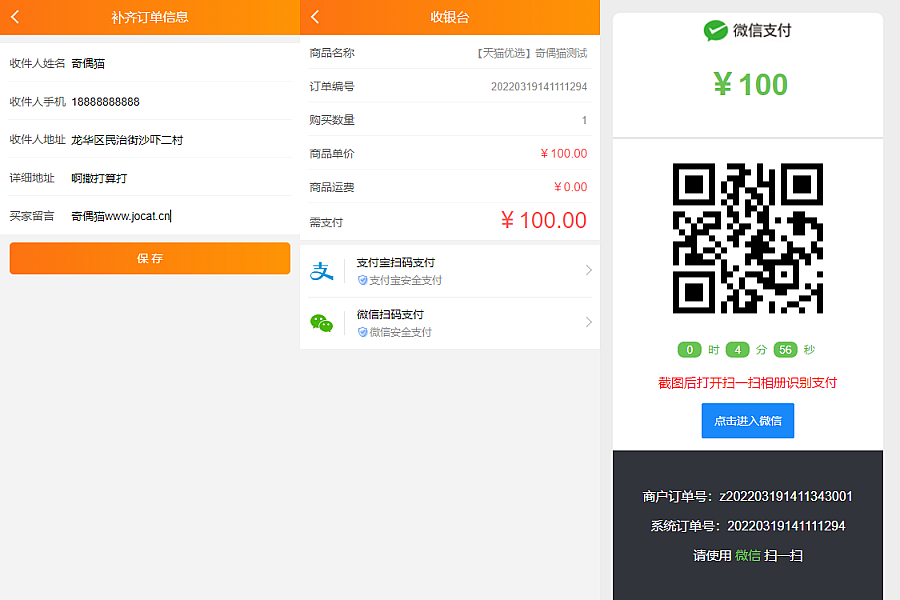Click the 购买数量 value 1
This screenshot has height=600, width=900.
584,121
